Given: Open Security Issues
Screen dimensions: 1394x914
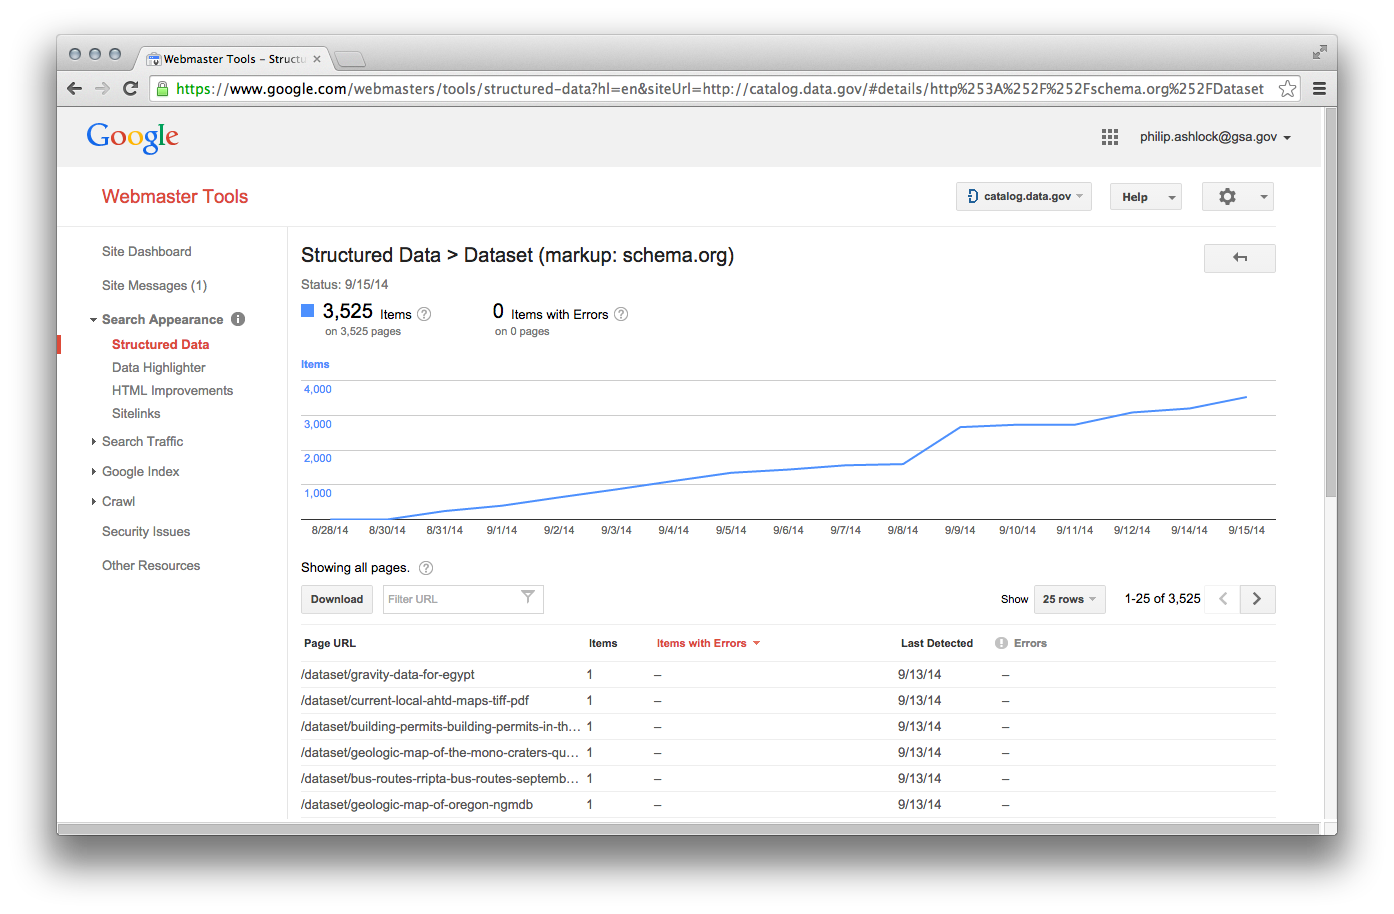Looking at the screenshot, I should click(x=146, y=531).
